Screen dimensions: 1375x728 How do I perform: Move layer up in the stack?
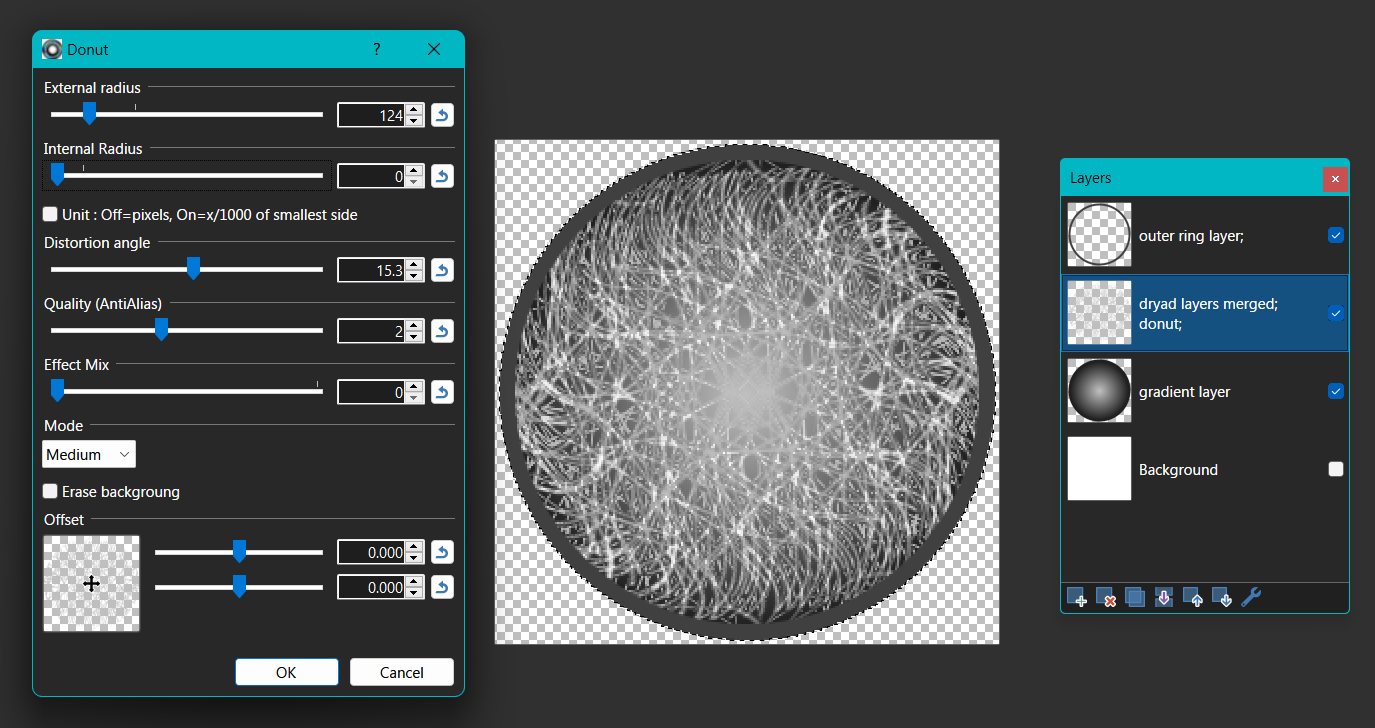(1193, 597)
